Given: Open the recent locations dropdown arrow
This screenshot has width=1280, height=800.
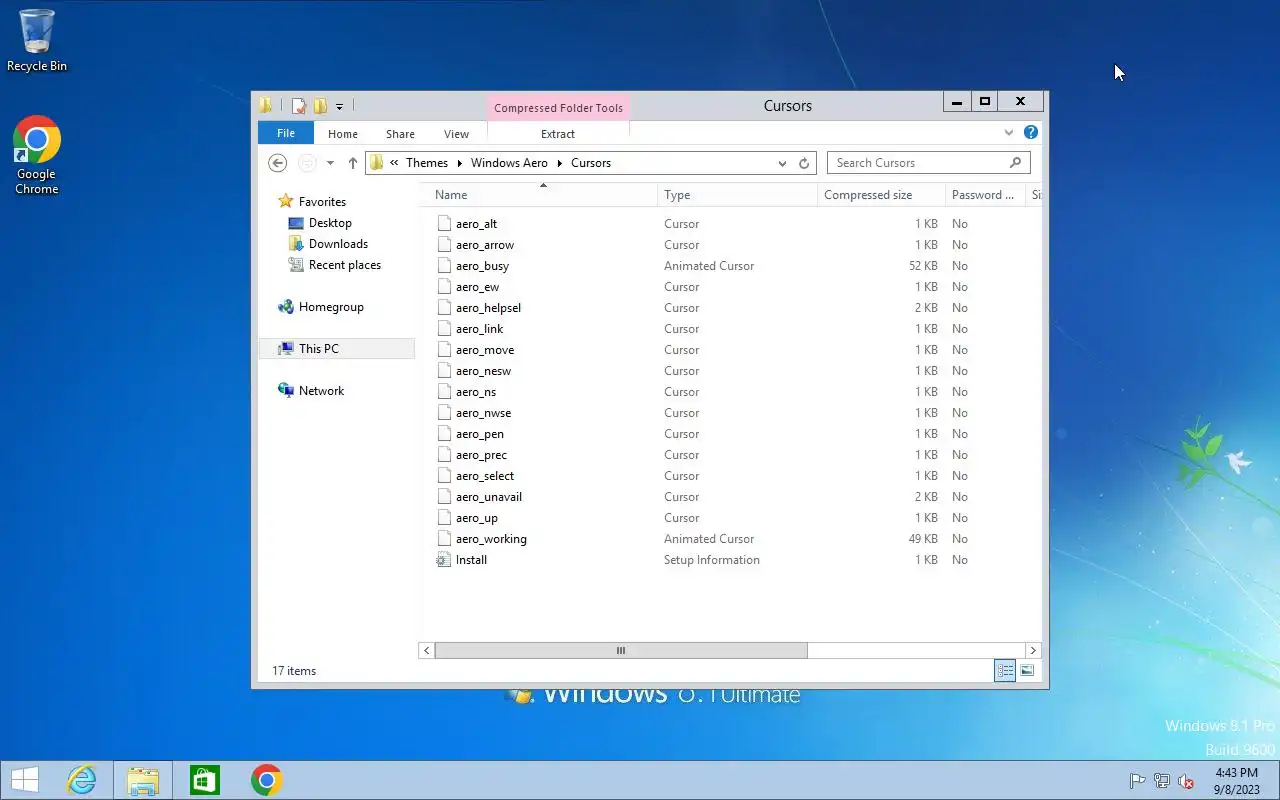Looking at the screenshot, I should pyautogui.click(x=330, y=163).
